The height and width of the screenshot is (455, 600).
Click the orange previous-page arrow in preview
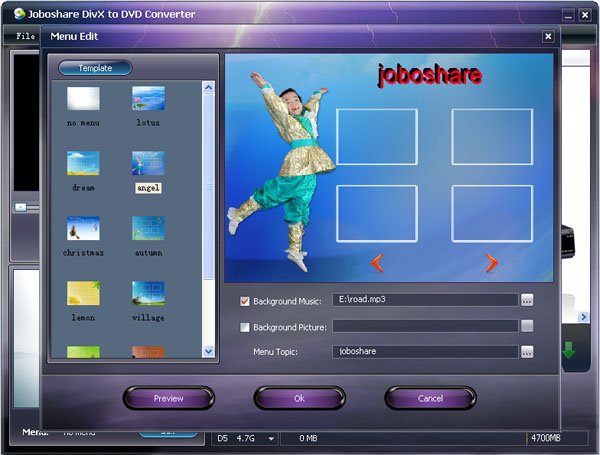click(377, 263)
